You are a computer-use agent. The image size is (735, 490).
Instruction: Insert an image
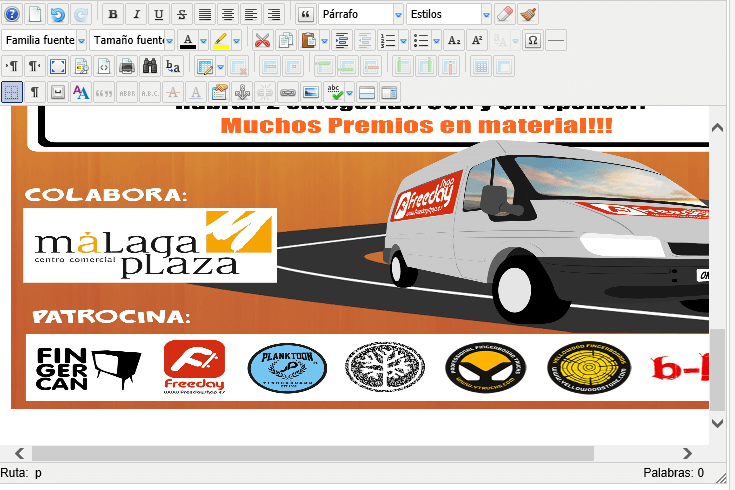(x=311, y=92)
